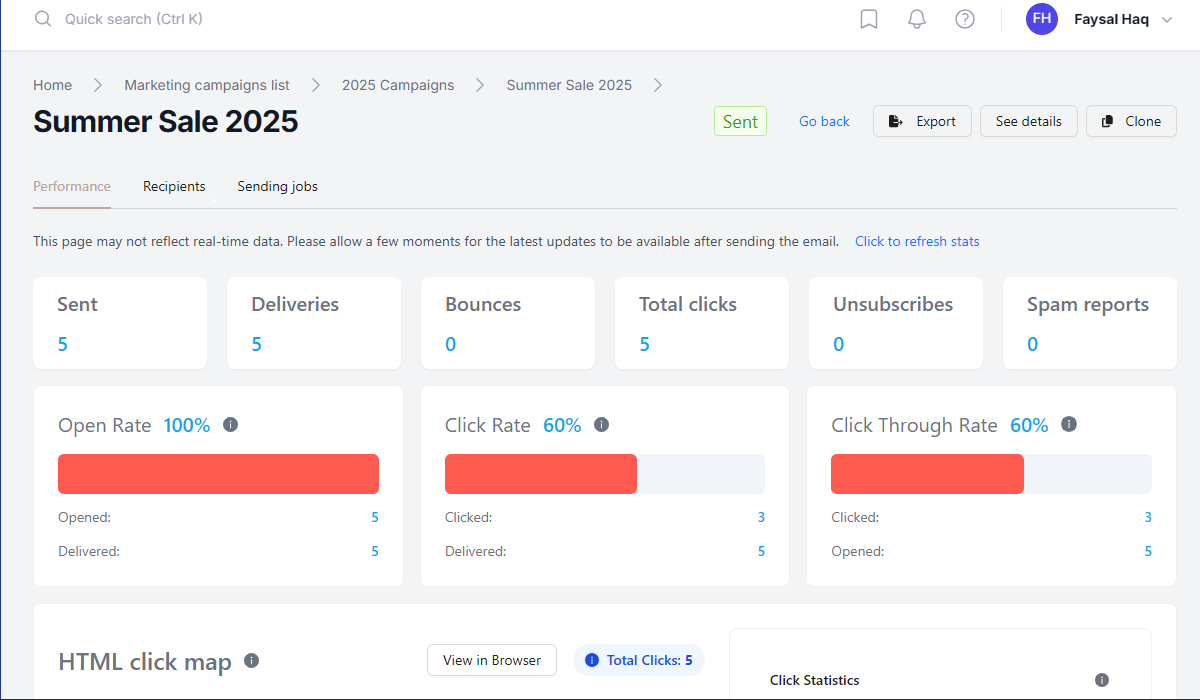Open the bookmarks icon in header
This screenshot has height=700, width=1200.
[869, 19]
